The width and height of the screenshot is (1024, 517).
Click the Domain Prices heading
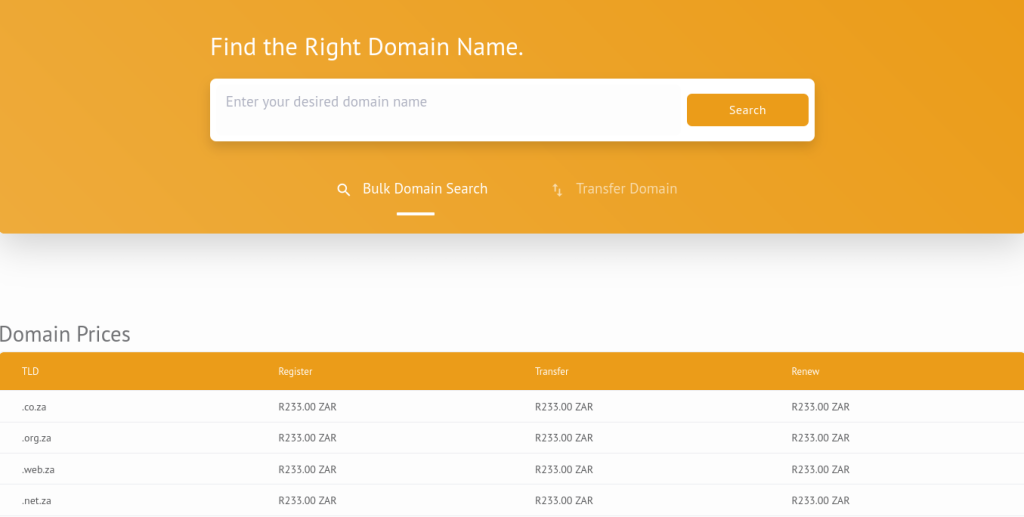pos(65,334)
